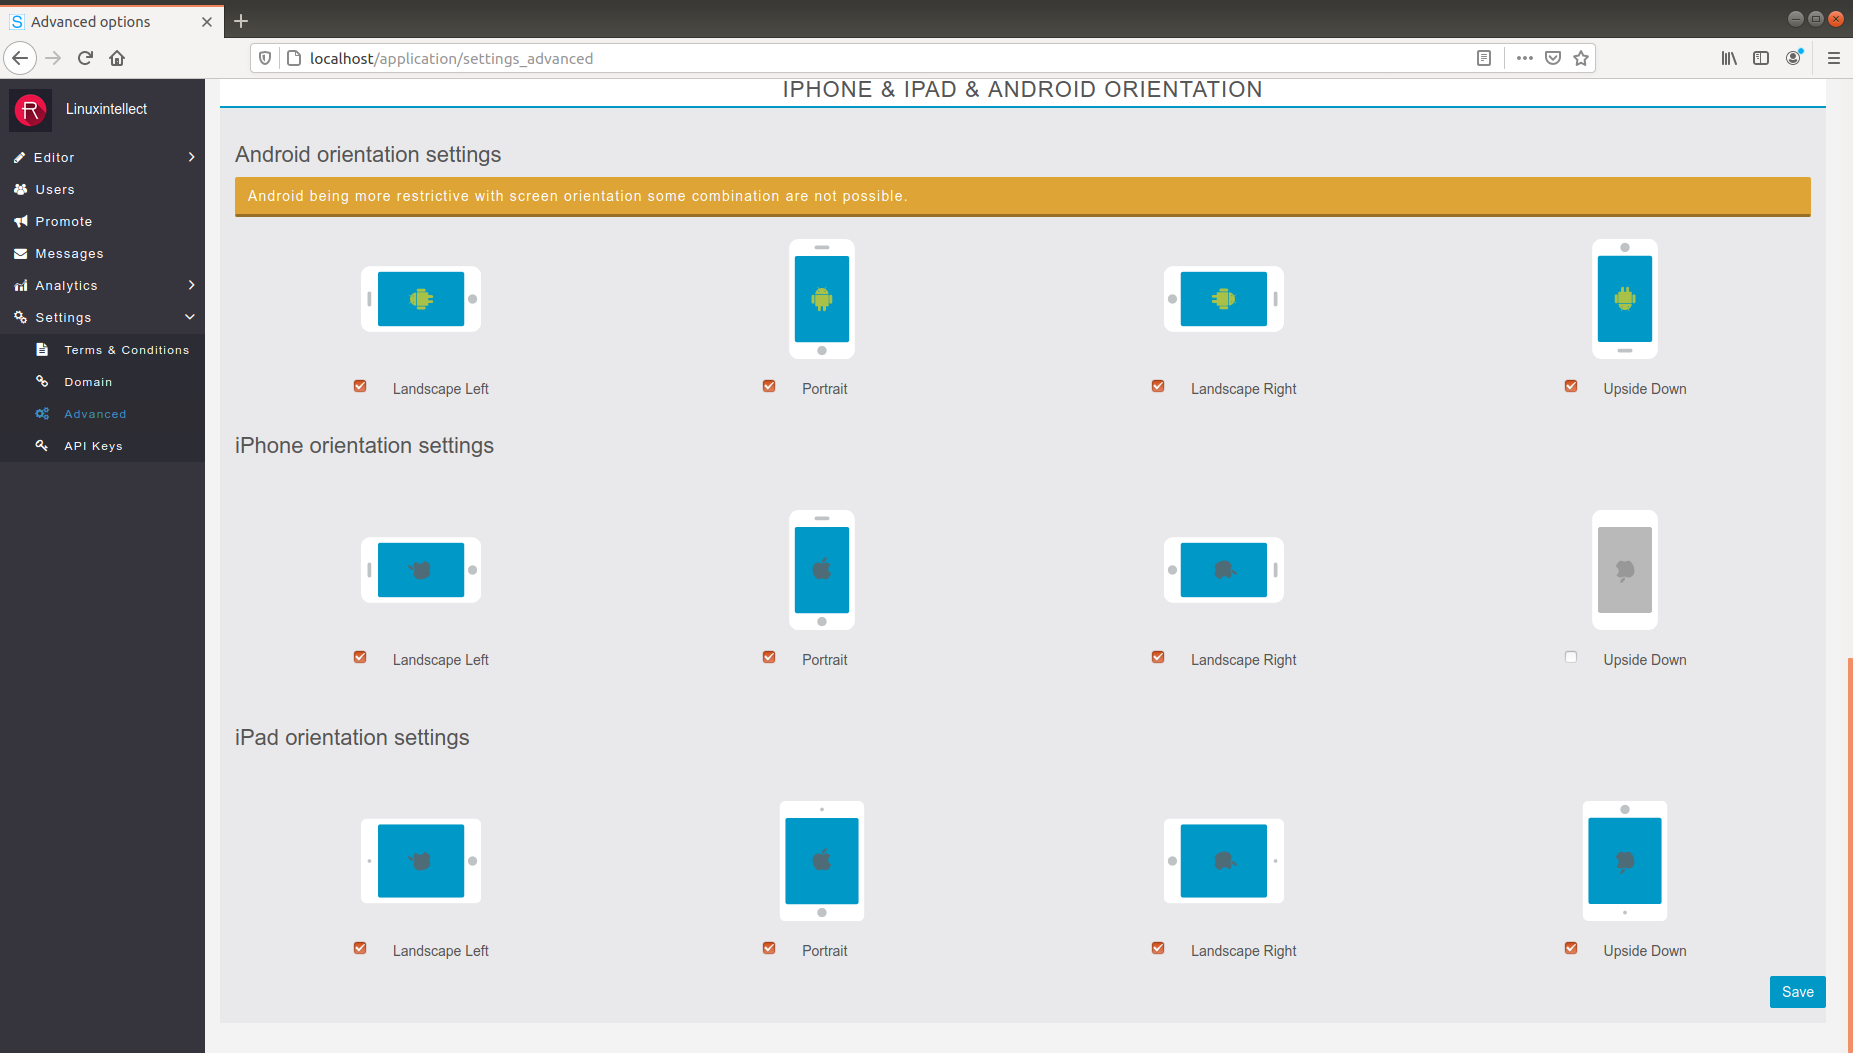Open the Domain settings item
The image size is (1853, 1053).
tap(88, 381)
